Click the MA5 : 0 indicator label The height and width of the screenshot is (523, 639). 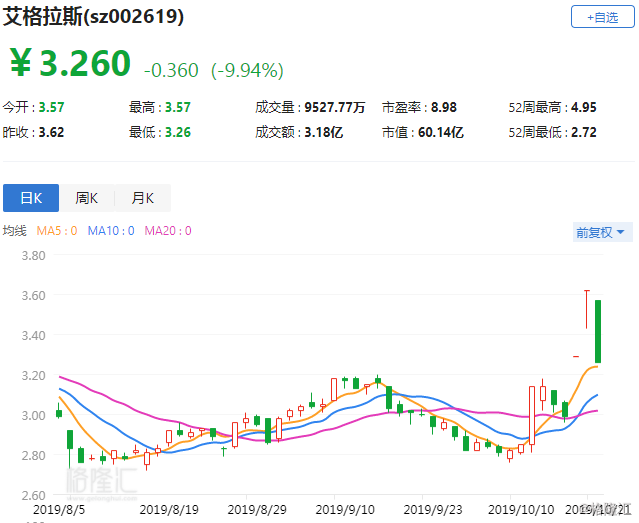tap(57, 231)
